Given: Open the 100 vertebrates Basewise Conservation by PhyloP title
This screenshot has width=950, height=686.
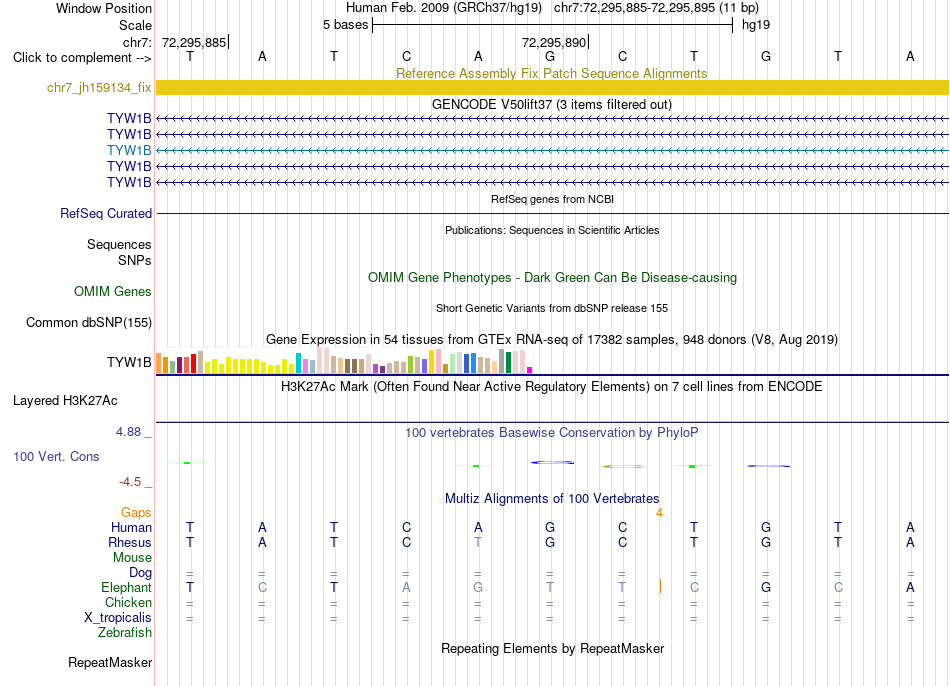Looking at the screenshot, I should coord(551,433).
